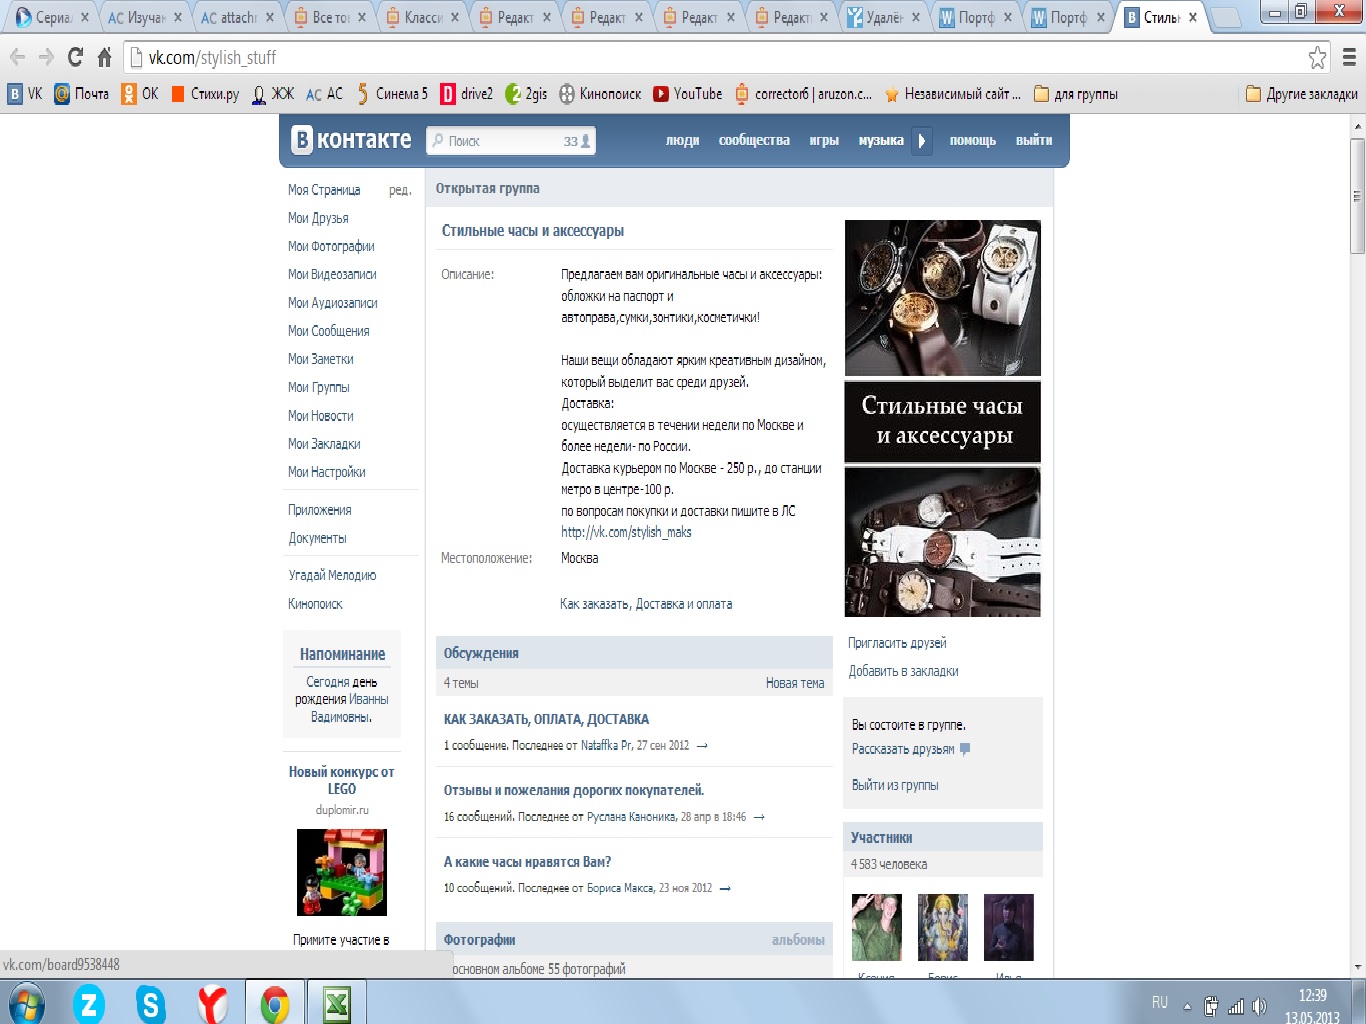Open Мои Сообщения in the sidebar

pos(329,331)
